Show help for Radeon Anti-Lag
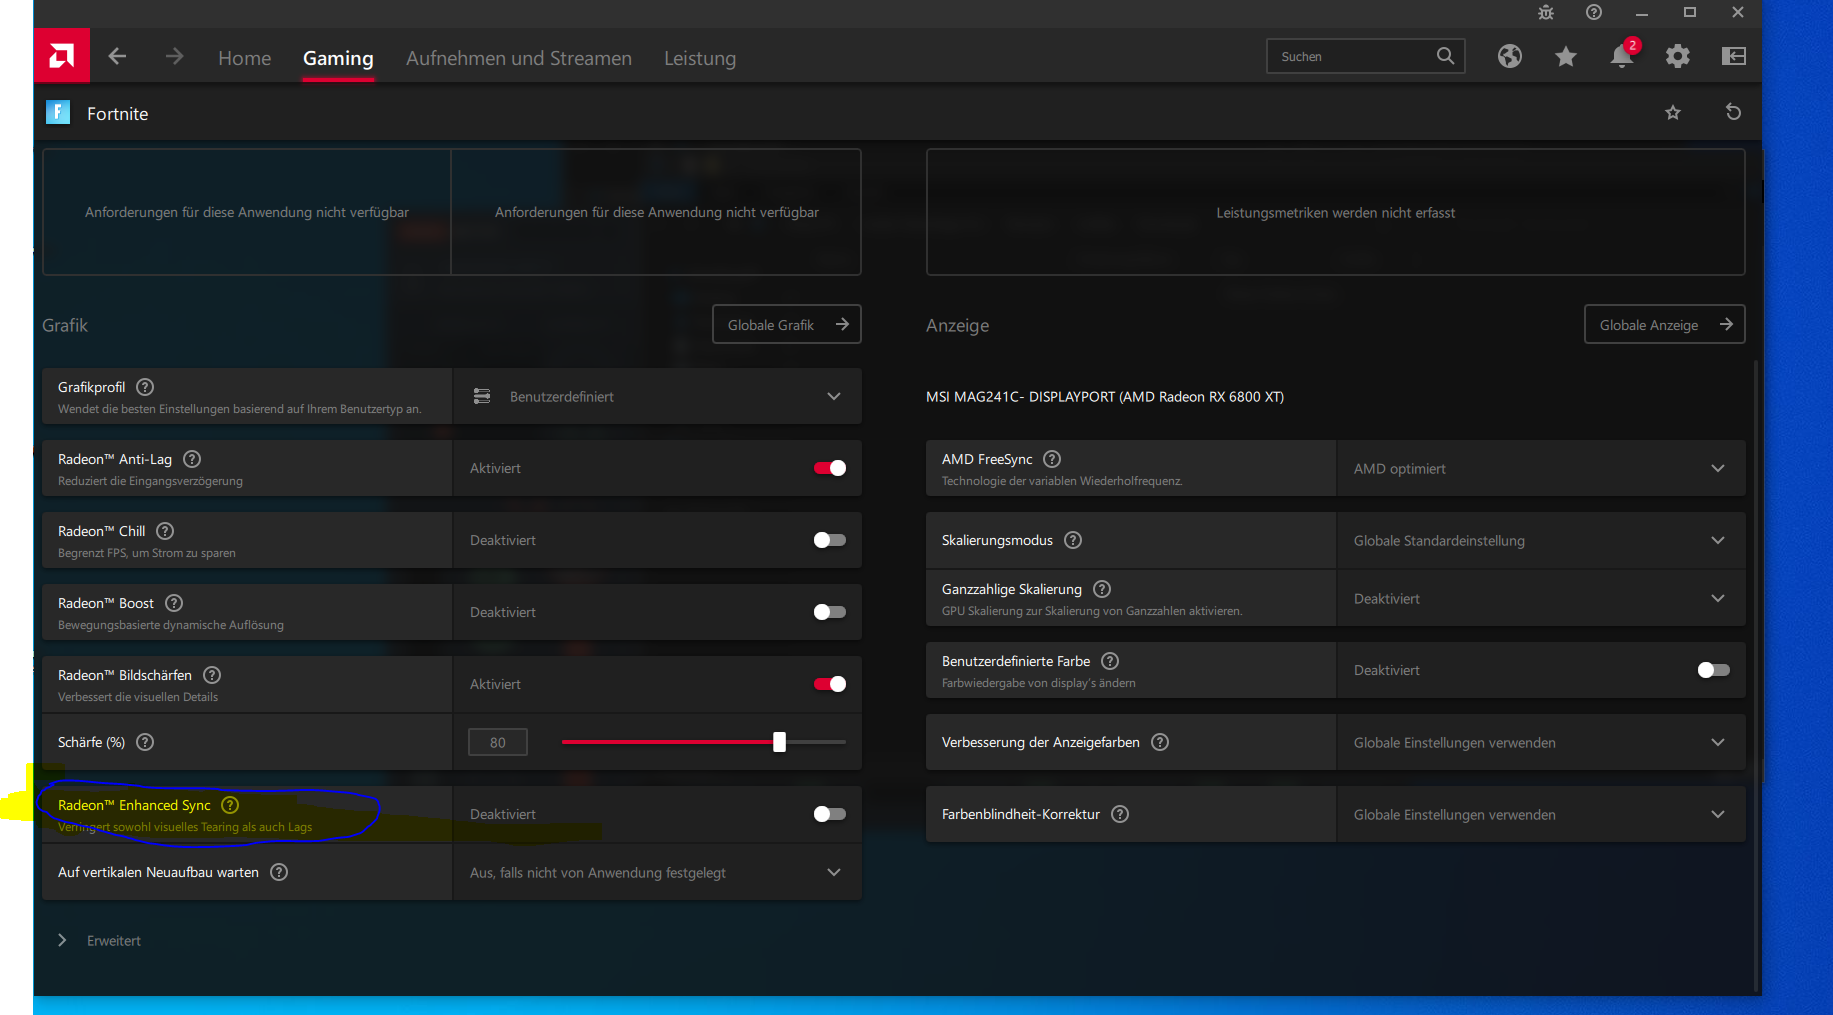This screenshot has width=1833, height=1015. [x=192, y=459]
